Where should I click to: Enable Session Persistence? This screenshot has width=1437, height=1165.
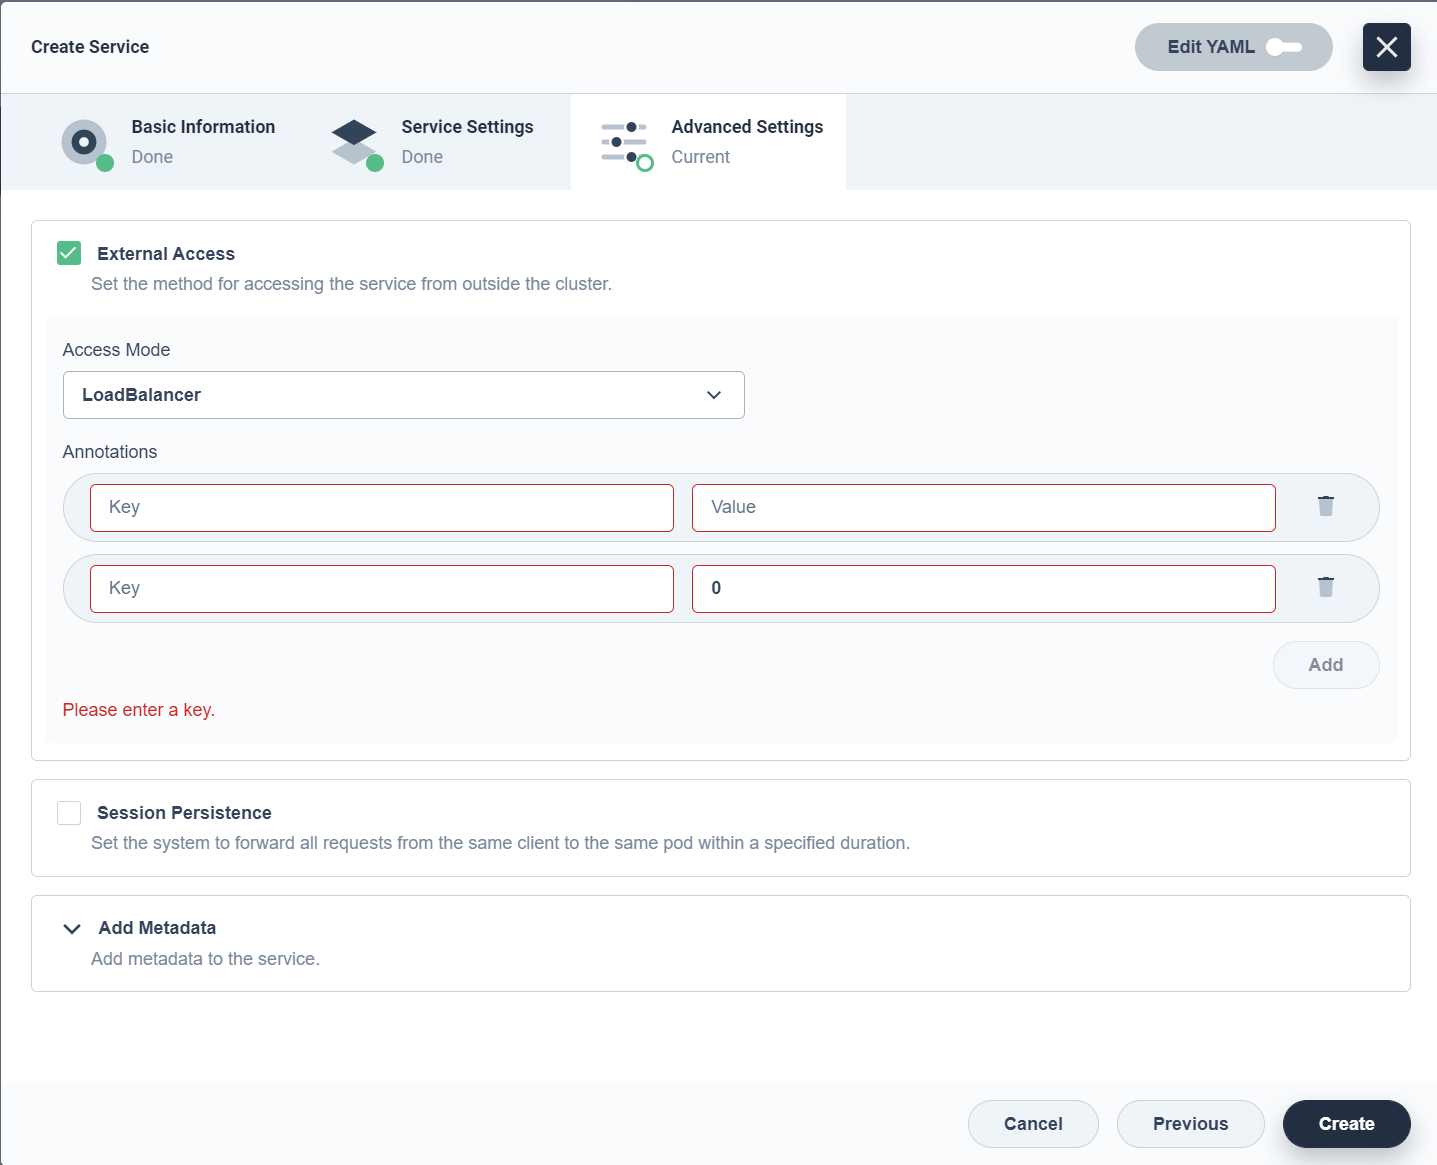point(68,813)
